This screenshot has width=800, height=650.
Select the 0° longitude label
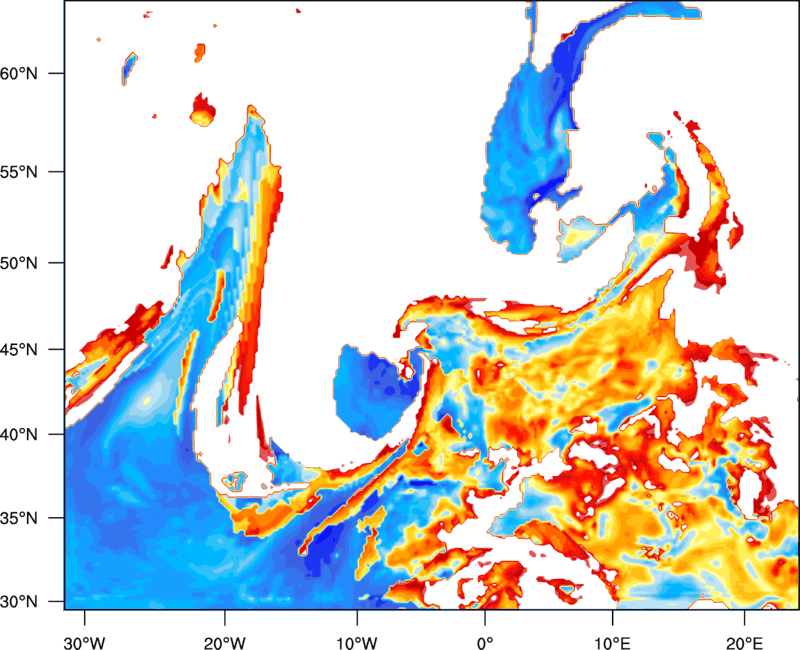coord(485,640)
